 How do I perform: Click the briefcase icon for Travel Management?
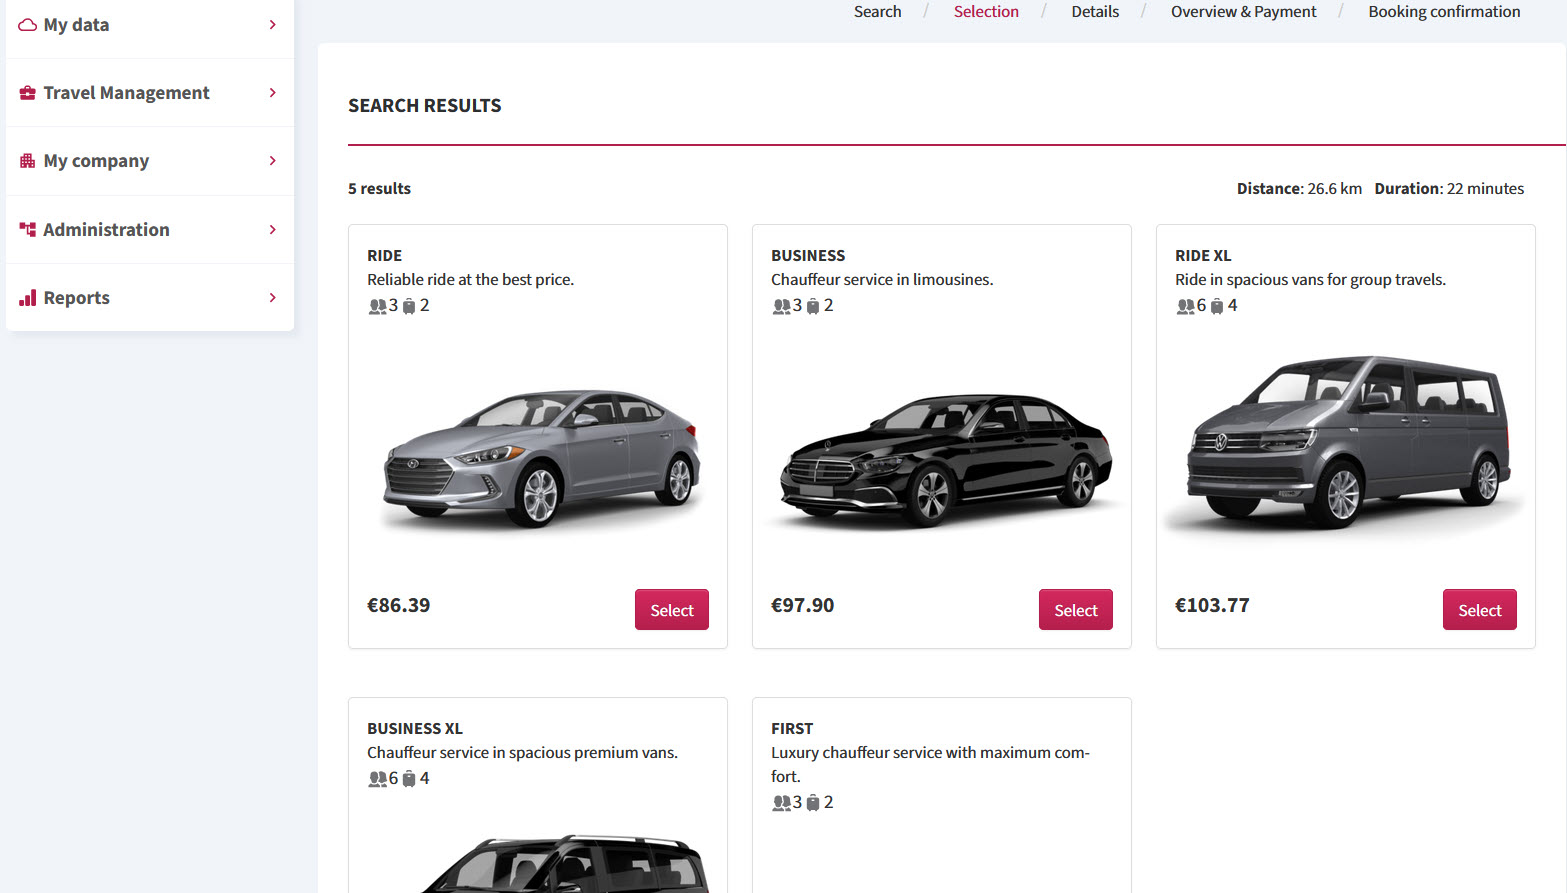[28, 93]
